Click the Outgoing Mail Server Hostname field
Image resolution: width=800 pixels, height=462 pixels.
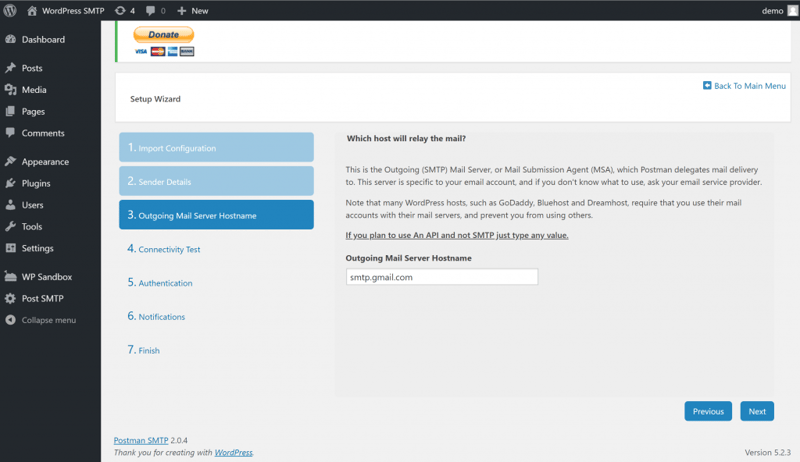click(x=441, y=277)
